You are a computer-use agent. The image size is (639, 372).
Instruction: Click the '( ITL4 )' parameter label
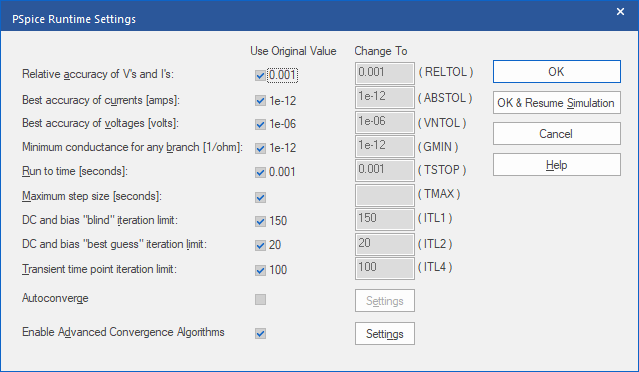pyautogui.click(x=435, y=267)
